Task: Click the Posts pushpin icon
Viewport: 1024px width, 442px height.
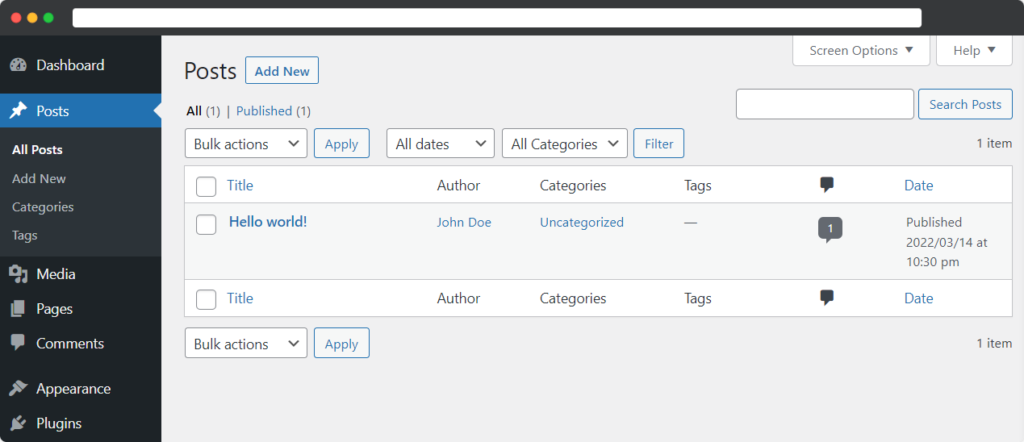Action: (18, 111)
